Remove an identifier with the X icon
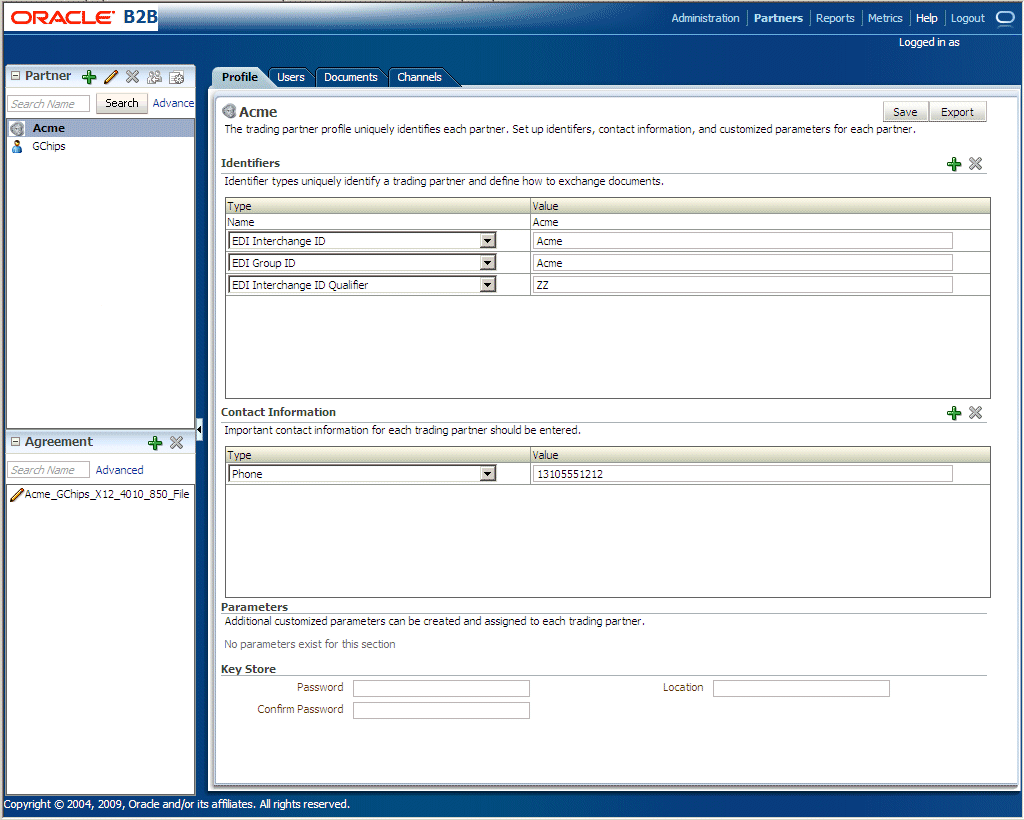Screen dimensions: 1024x820 pos(975,164)
